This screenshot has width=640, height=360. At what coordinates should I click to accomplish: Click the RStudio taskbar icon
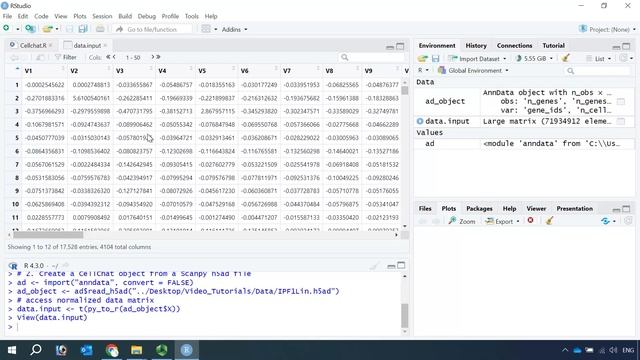coord(187,350)
